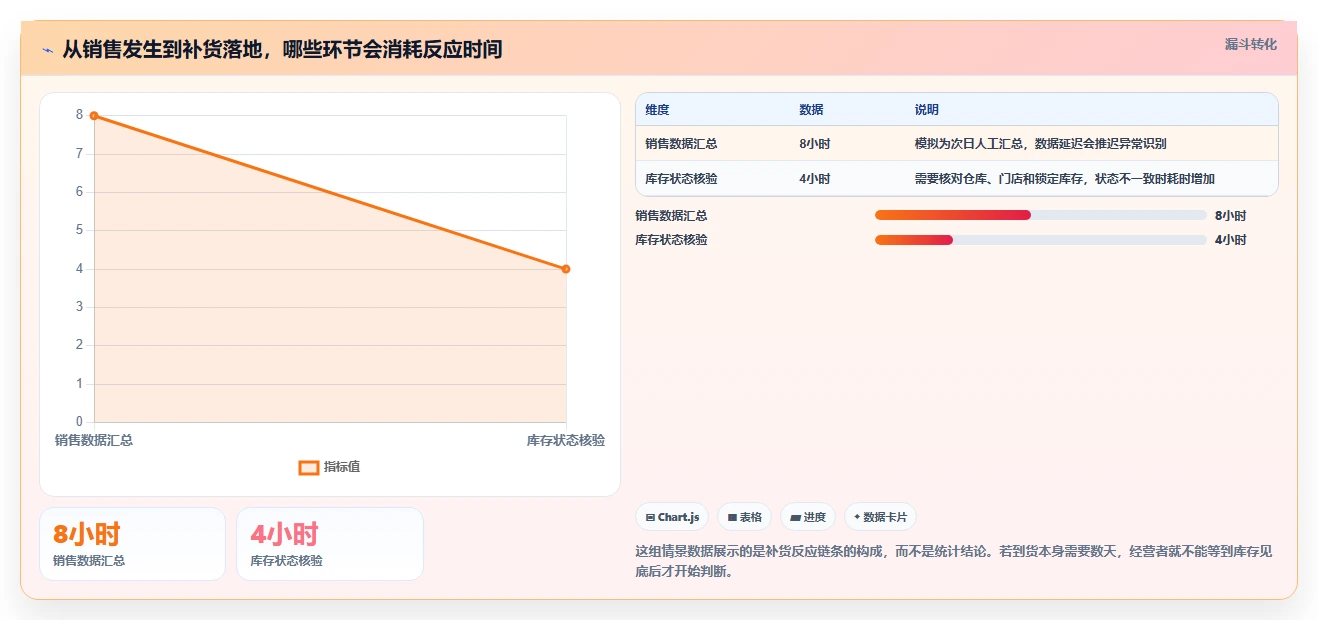Click the lightning icon beside the heading
Image resolution: width=1318 pixels, height=620 pixels.
click(47, 50)
